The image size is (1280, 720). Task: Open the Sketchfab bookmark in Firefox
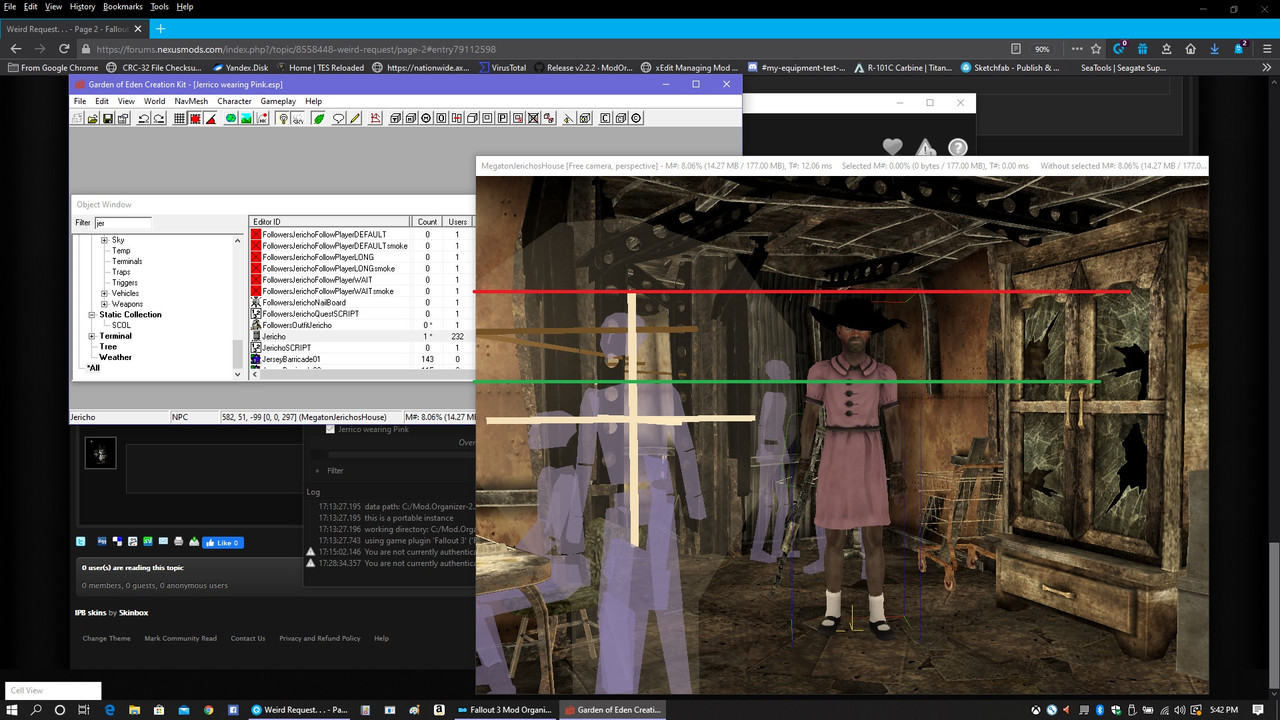(x=1010, y=68)
